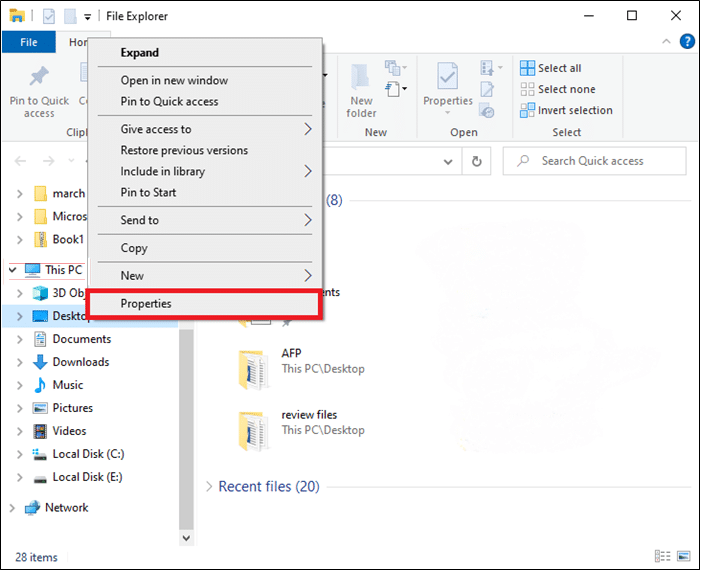
Task: Click the large icons view button in status bar
Action: click(x=685, y=556)
